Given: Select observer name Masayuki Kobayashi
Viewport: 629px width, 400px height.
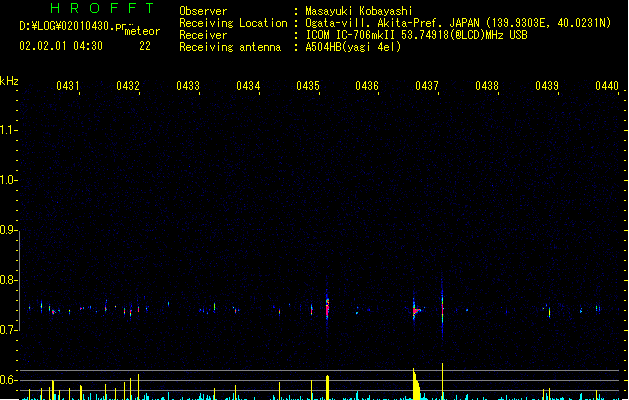Looking at the screenshot, I should tap(359, 11).
